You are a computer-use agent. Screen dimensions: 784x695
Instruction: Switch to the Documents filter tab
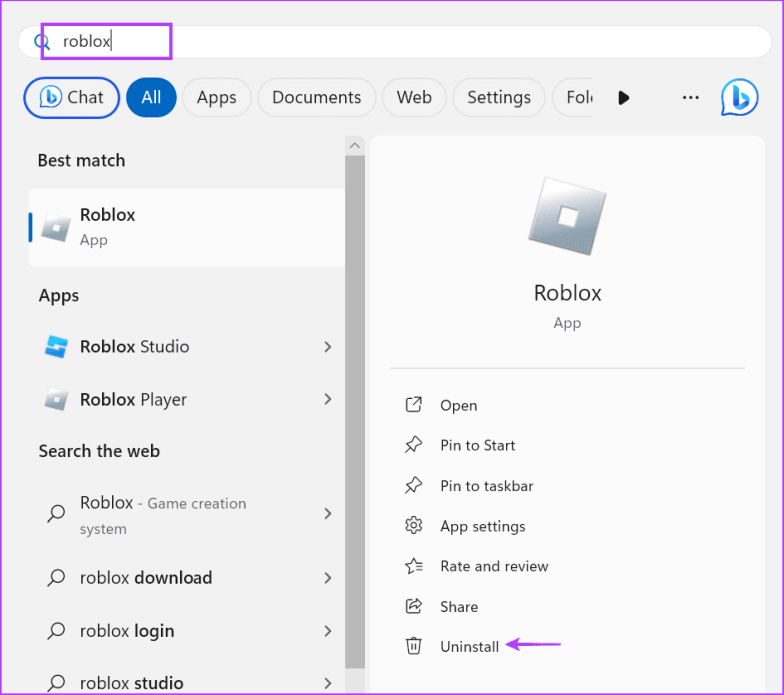click(x=316, y=97)
